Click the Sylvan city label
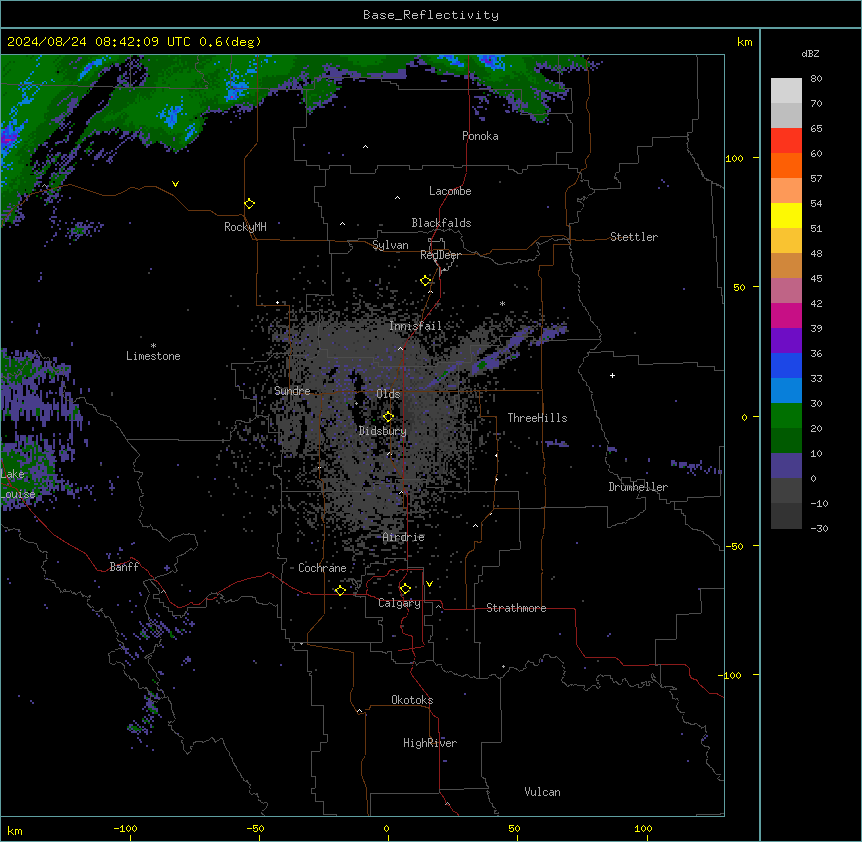862x842 pixels. point(390,245)
